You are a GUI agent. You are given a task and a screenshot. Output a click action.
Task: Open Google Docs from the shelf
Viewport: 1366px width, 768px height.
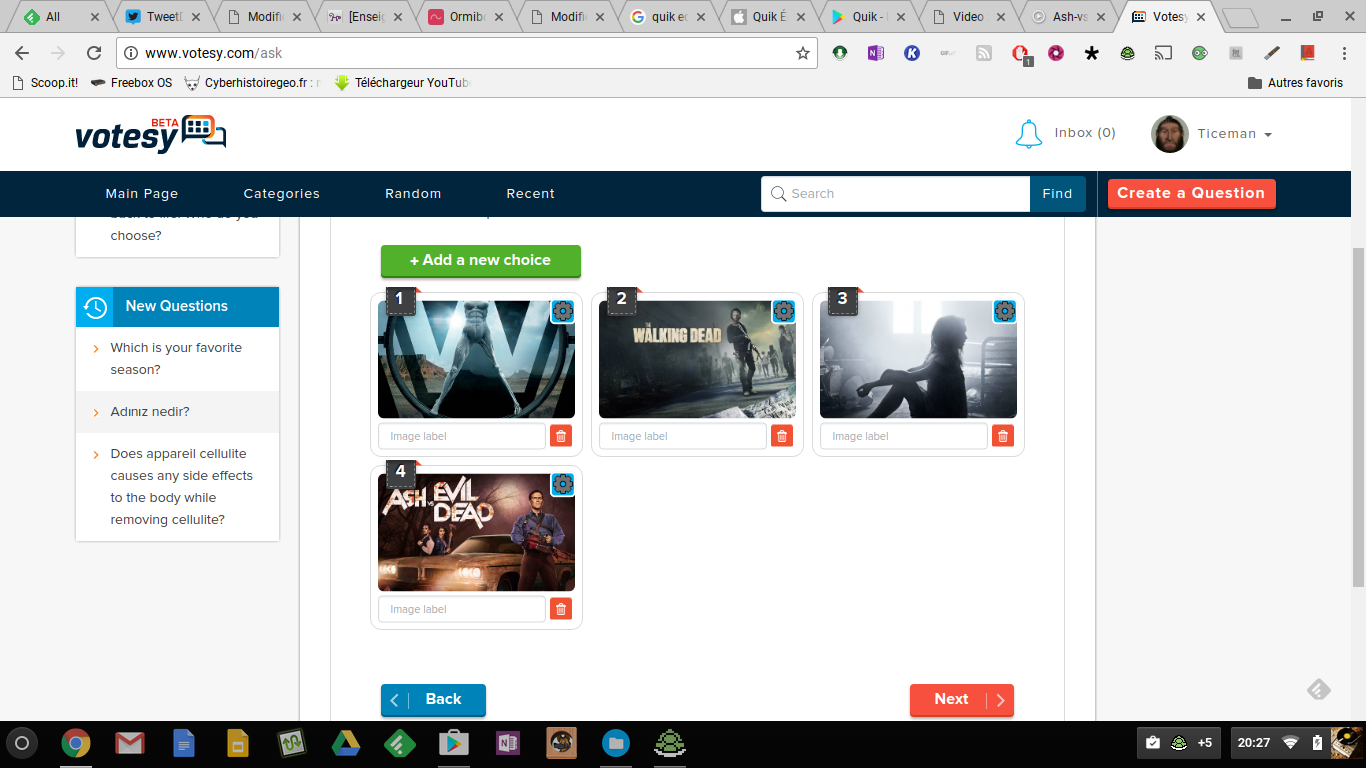click(184, 743)
